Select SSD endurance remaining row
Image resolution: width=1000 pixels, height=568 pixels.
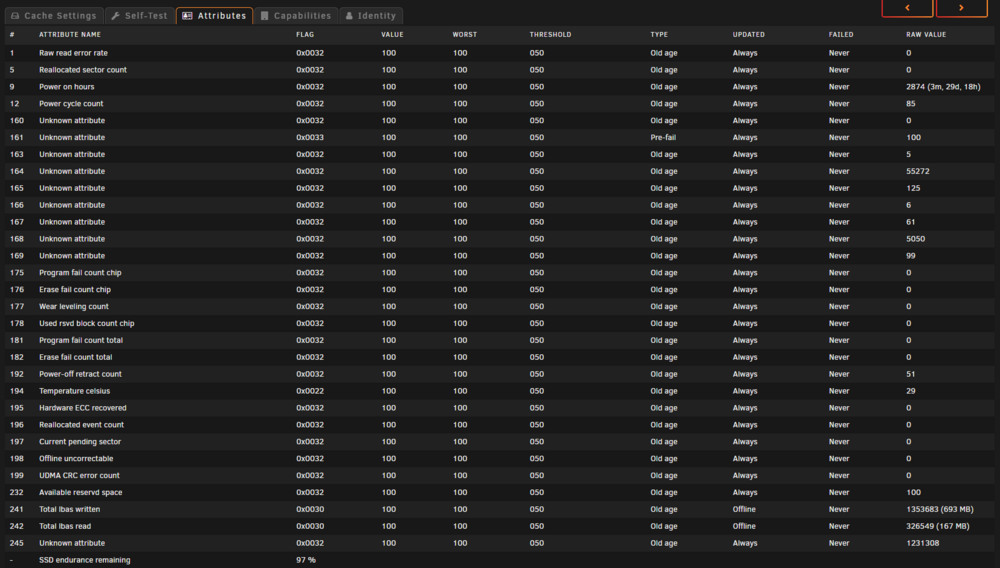[x=500, y=560]
